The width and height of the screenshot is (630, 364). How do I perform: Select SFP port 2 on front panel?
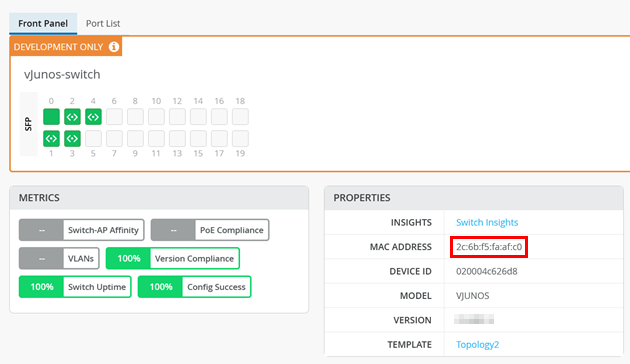tap(72, 117)
